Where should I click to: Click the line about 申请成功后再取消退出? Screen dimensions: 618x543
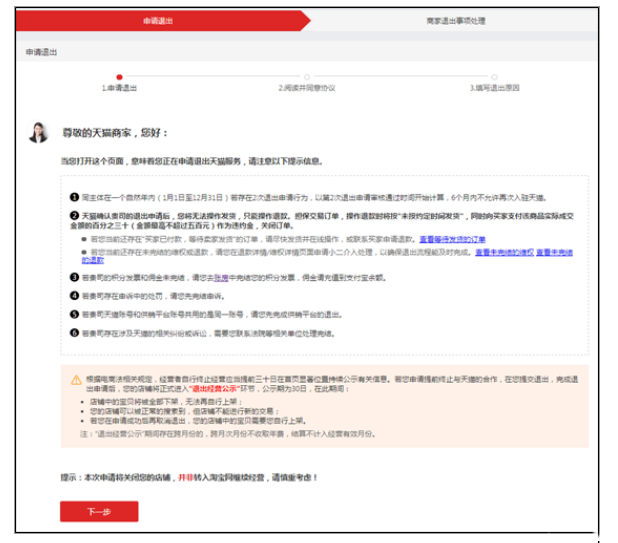click(x=198, y=421)
